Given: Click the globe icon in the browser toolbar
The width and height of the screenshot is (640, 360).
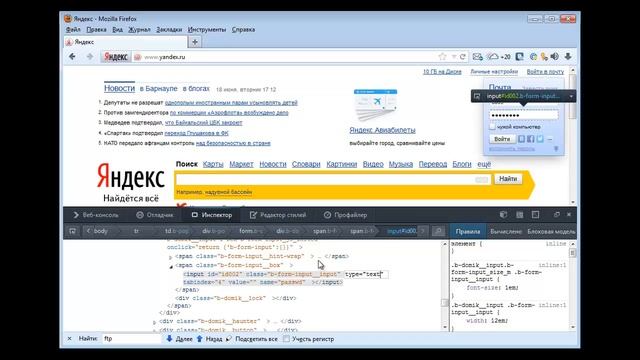Looking at the screenshot, I should click(533, 57).
